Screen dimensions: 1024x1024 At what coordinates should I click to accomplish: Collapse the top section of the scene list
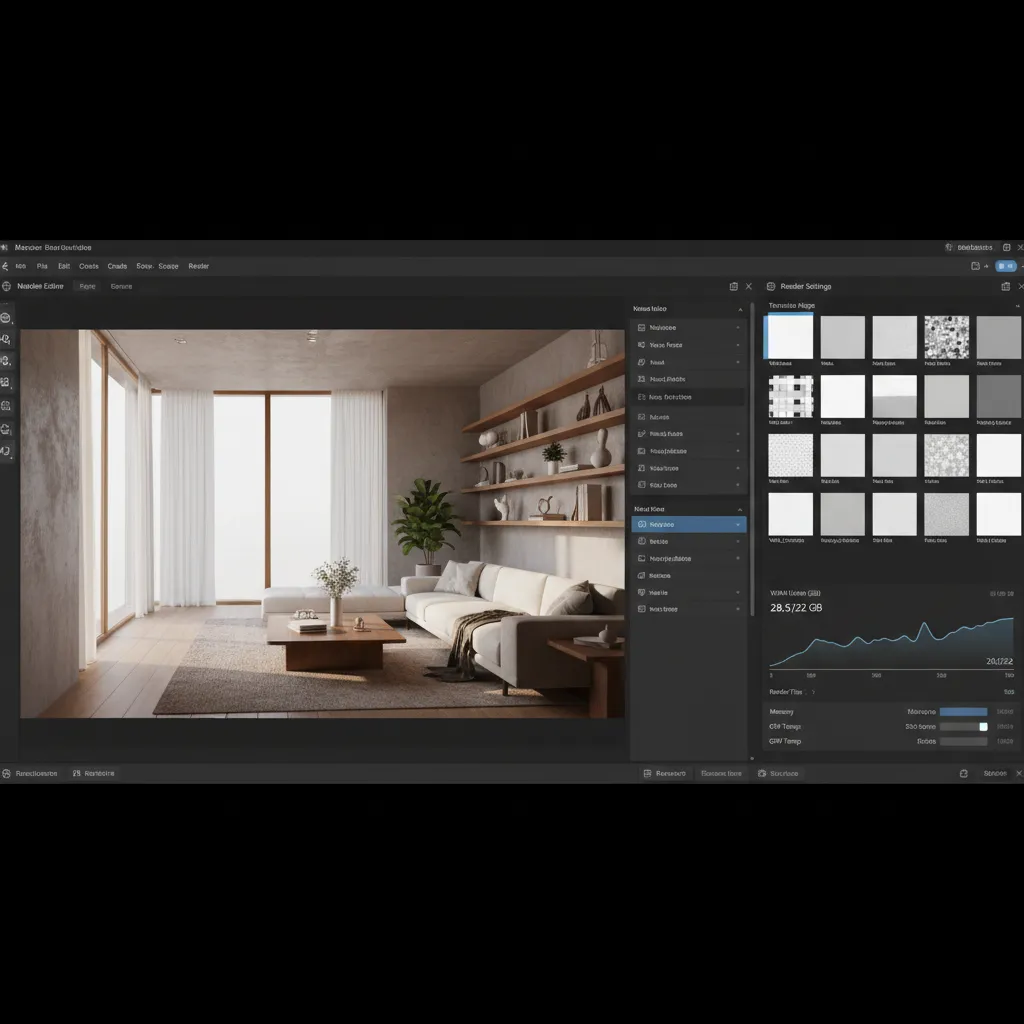coord(740,308)
